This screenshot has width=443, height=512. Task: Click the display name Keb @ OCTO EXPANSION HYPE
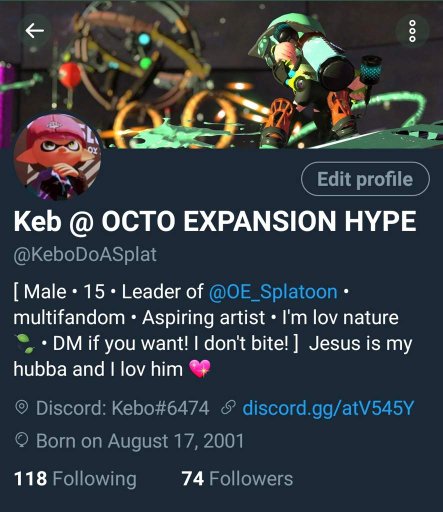coord(215,221)
